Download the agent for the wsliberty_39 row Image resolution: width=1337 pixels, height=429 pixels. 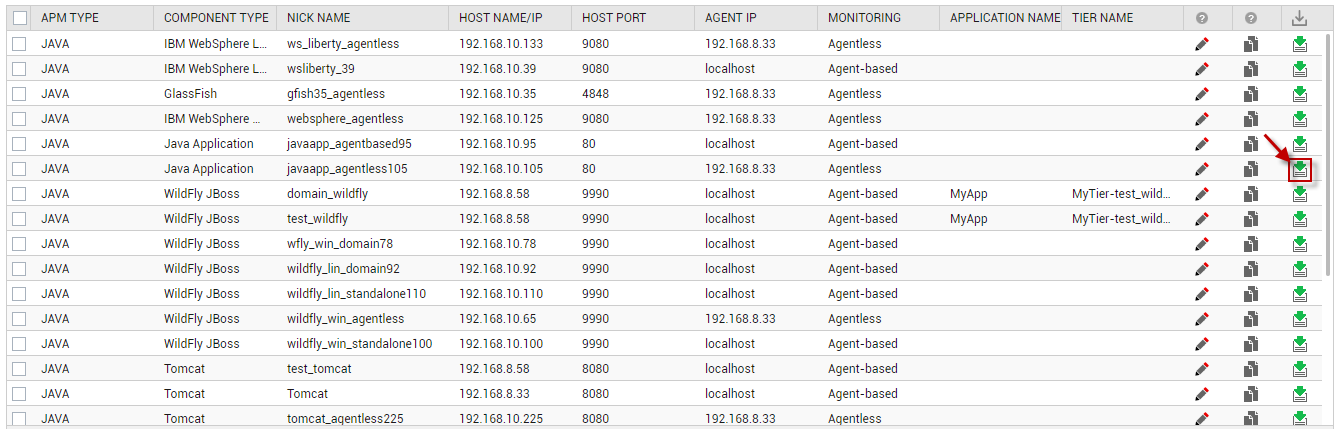point(1299,69)
